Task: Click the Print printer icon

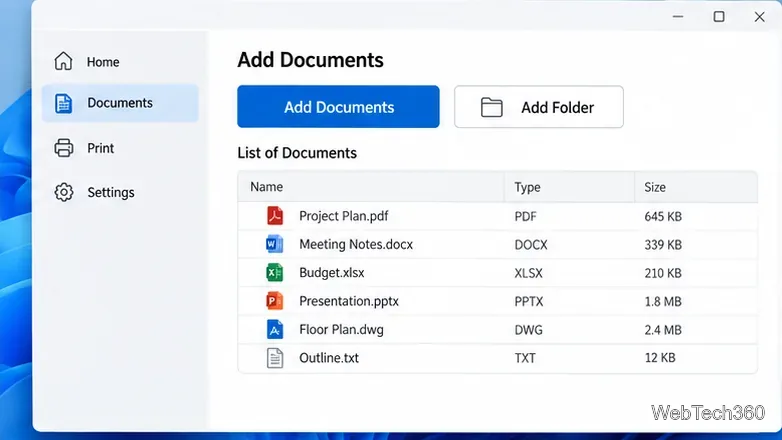Action: click(x=64, y=148)
